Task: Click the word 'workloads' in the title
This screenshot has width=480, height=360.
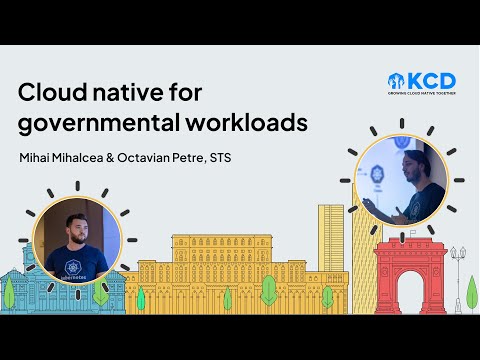Action: pyautogui.click(x=247, y=122)
